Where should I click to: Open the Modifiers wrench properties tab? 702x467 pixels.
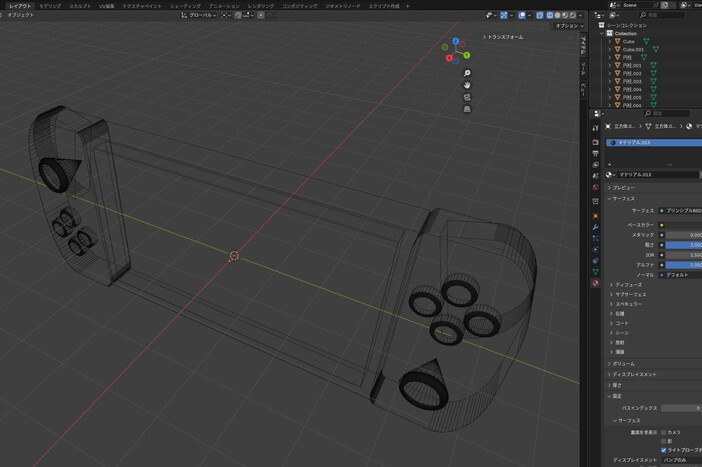pos(596,226)
